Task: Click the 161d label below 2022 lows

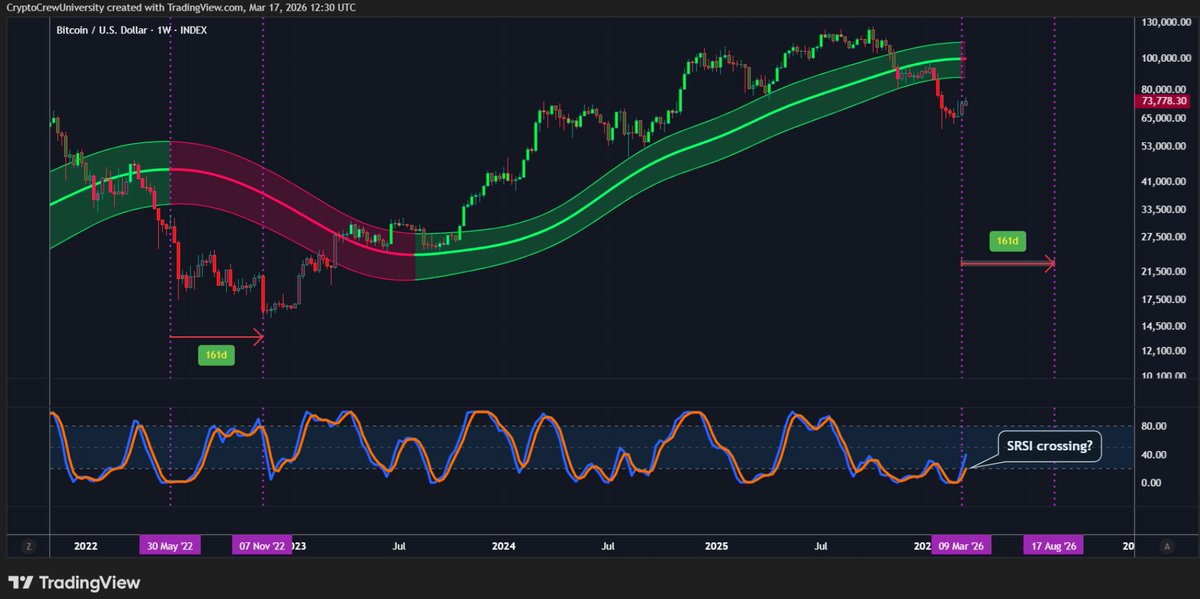Action: coord(216,355)
